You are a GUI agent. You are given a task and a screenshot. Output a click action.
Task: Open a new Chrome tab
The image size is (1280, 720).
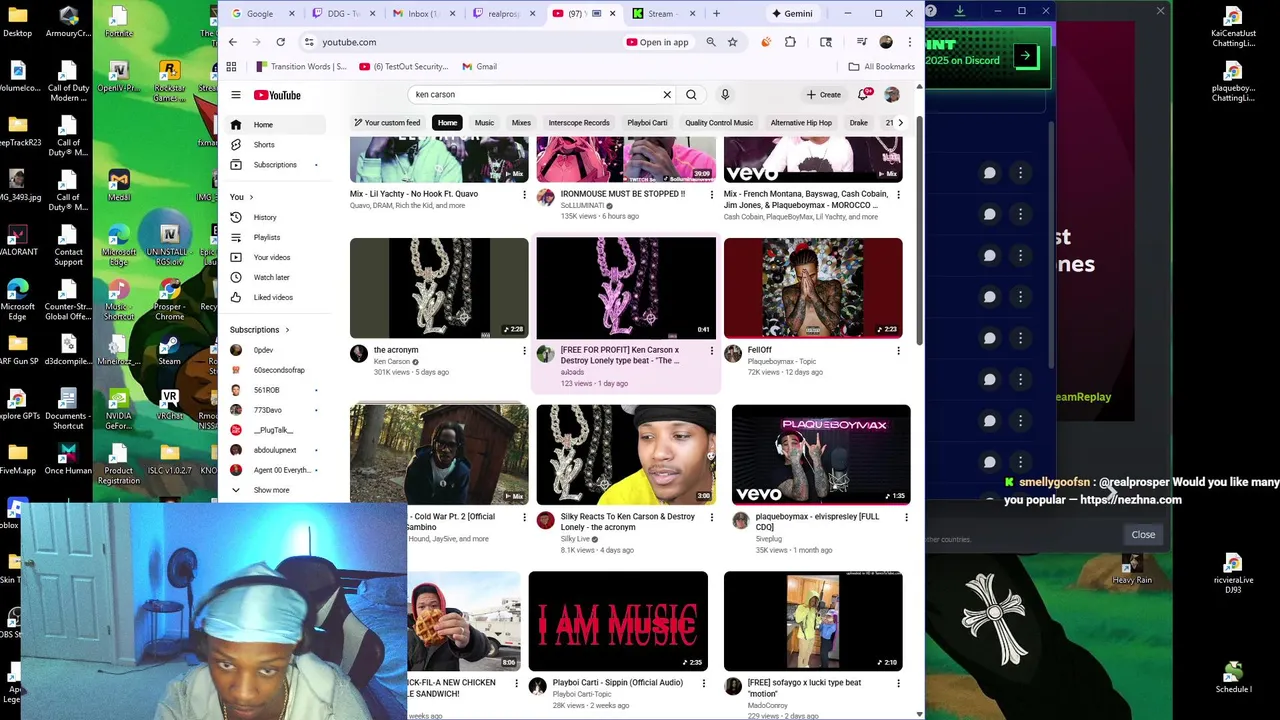click(716, 13)
